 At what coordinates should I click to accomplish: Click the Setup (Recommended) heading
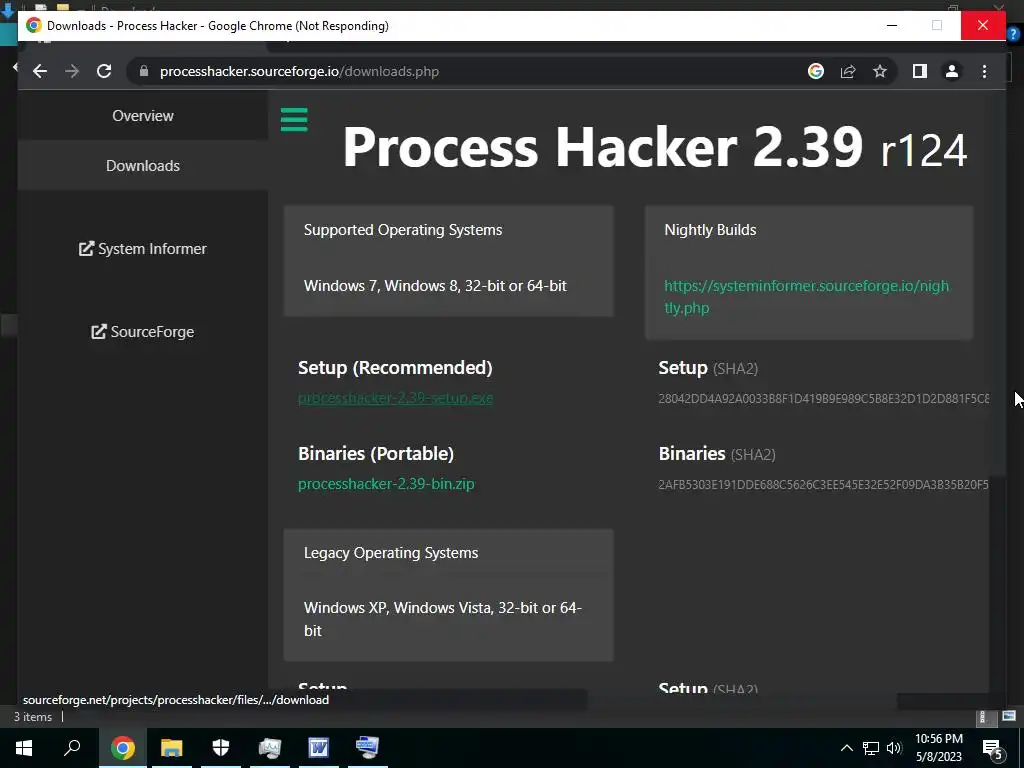tap(395, 368)
